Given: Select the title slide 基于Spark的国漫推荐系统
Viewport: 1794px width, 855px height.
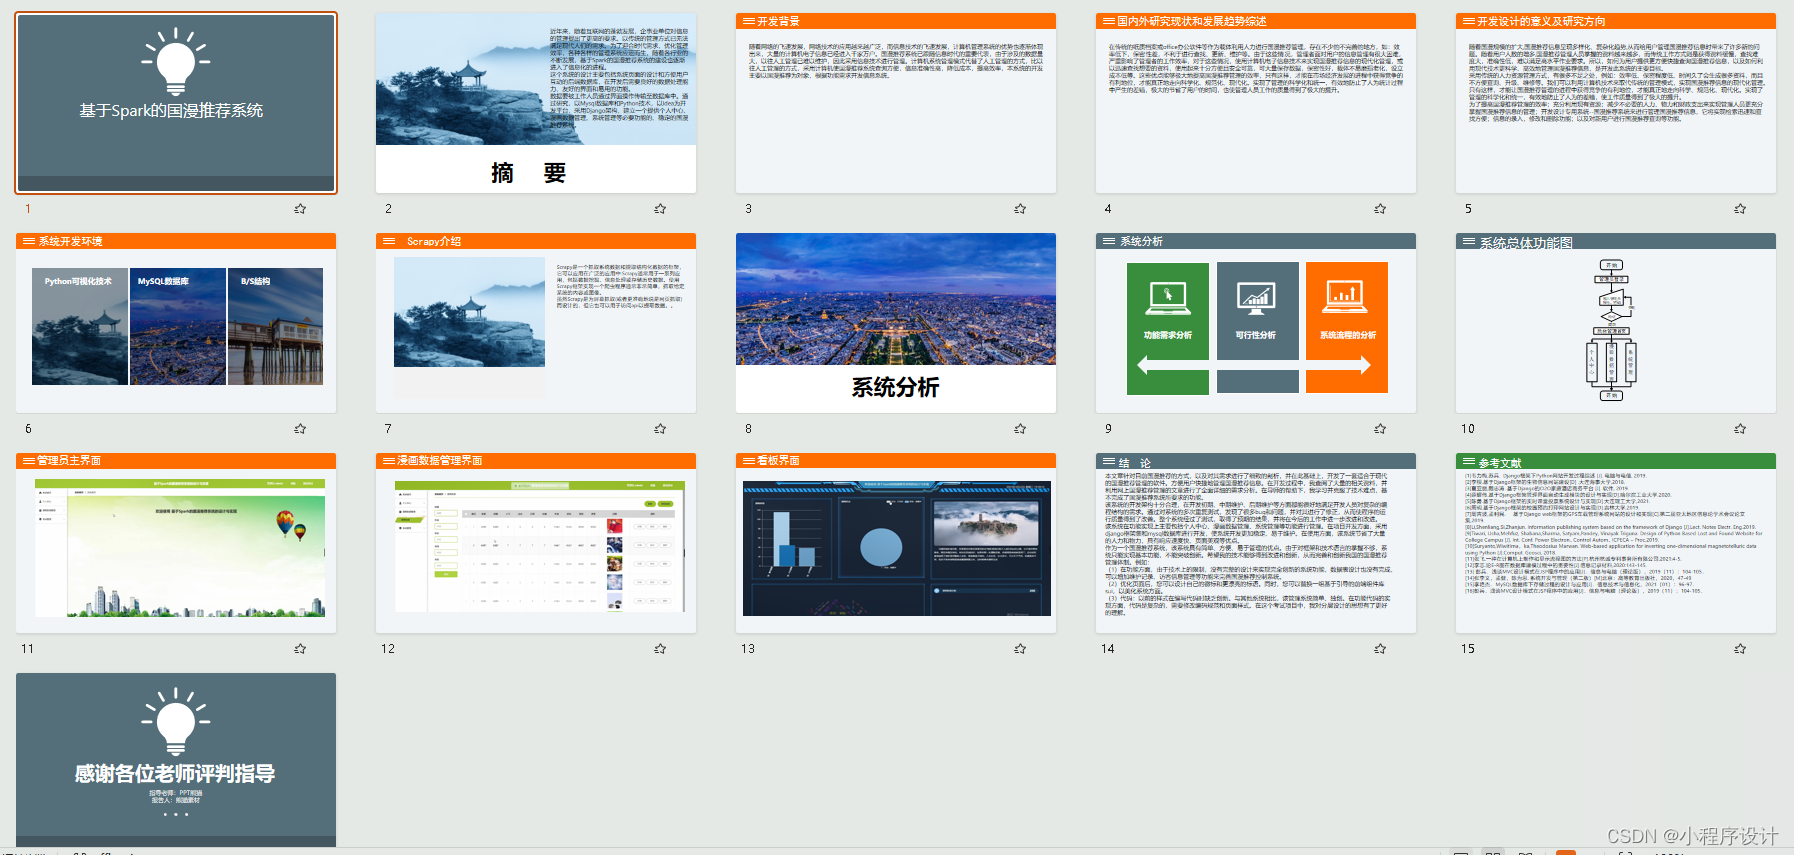Looking at the screenshot, I should (176, 103).
